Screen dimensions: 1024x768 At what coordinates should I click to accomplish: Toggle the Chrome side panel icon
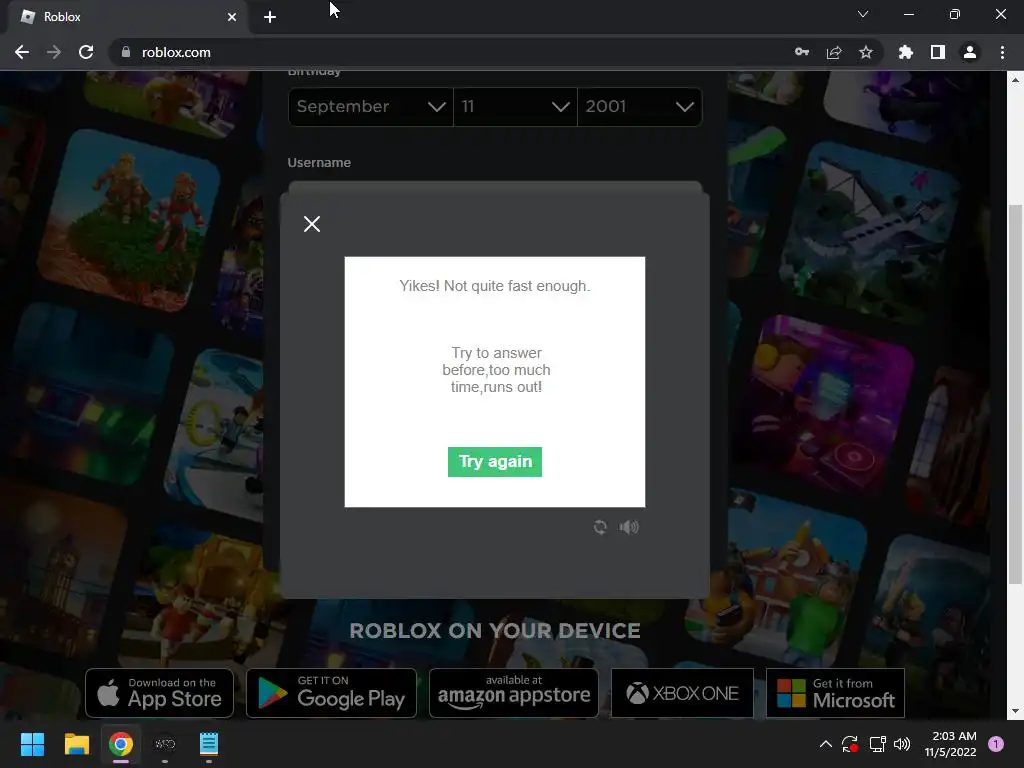[x=938, y=52]
